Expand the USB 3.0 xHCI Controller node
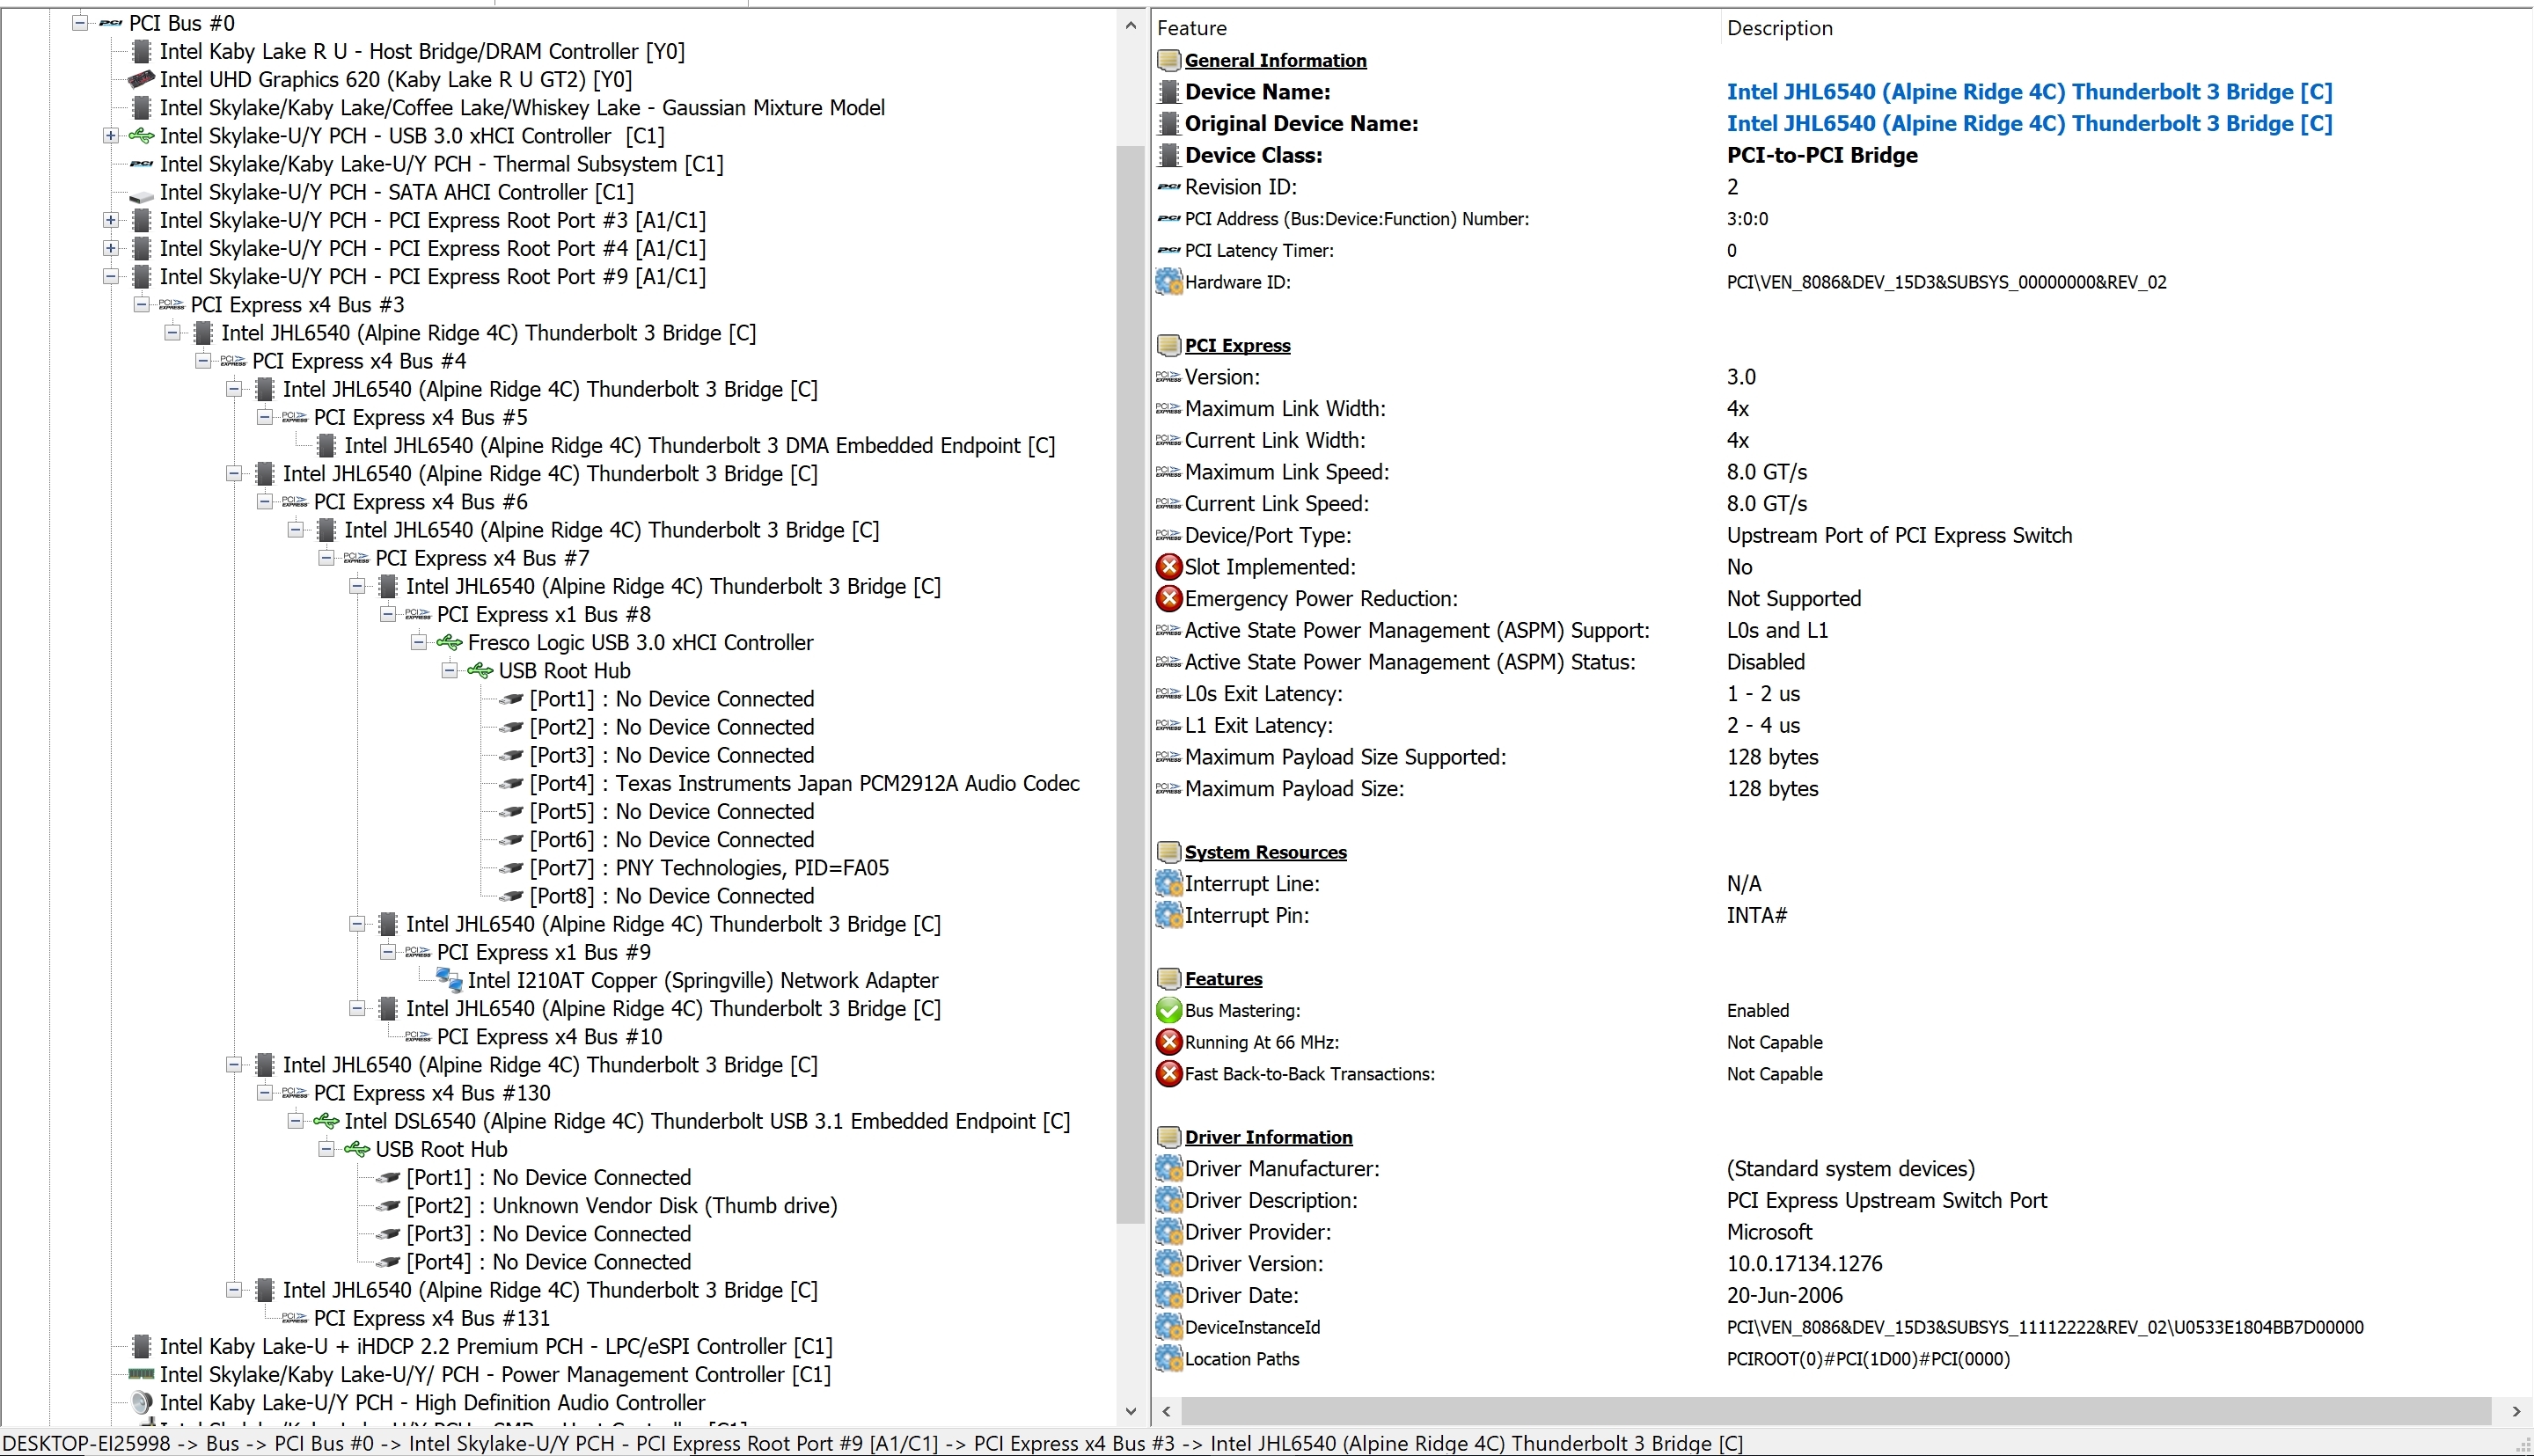Viewport: 2534px width, 1456px height. point(110,136)
